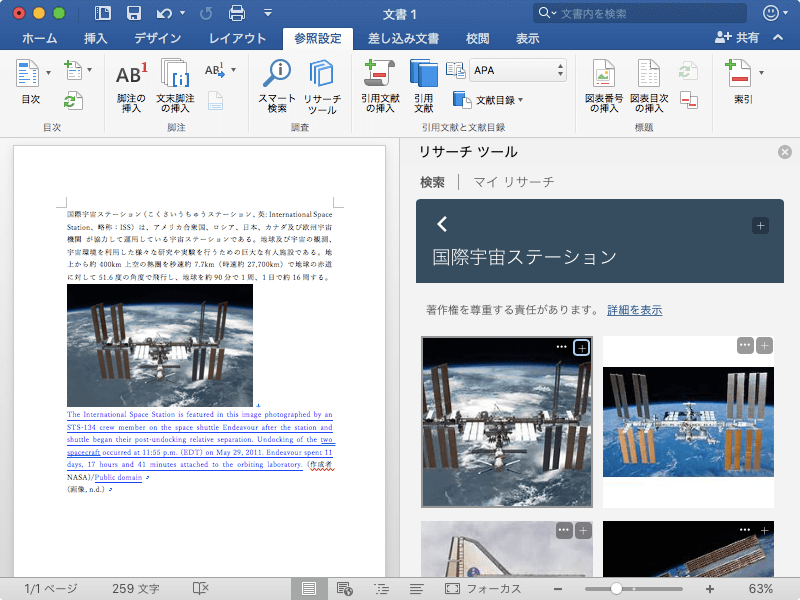The image size is (800, 600).
Task: Switch to the 差し込み文書 tab
Action: (x=404, y=38)
